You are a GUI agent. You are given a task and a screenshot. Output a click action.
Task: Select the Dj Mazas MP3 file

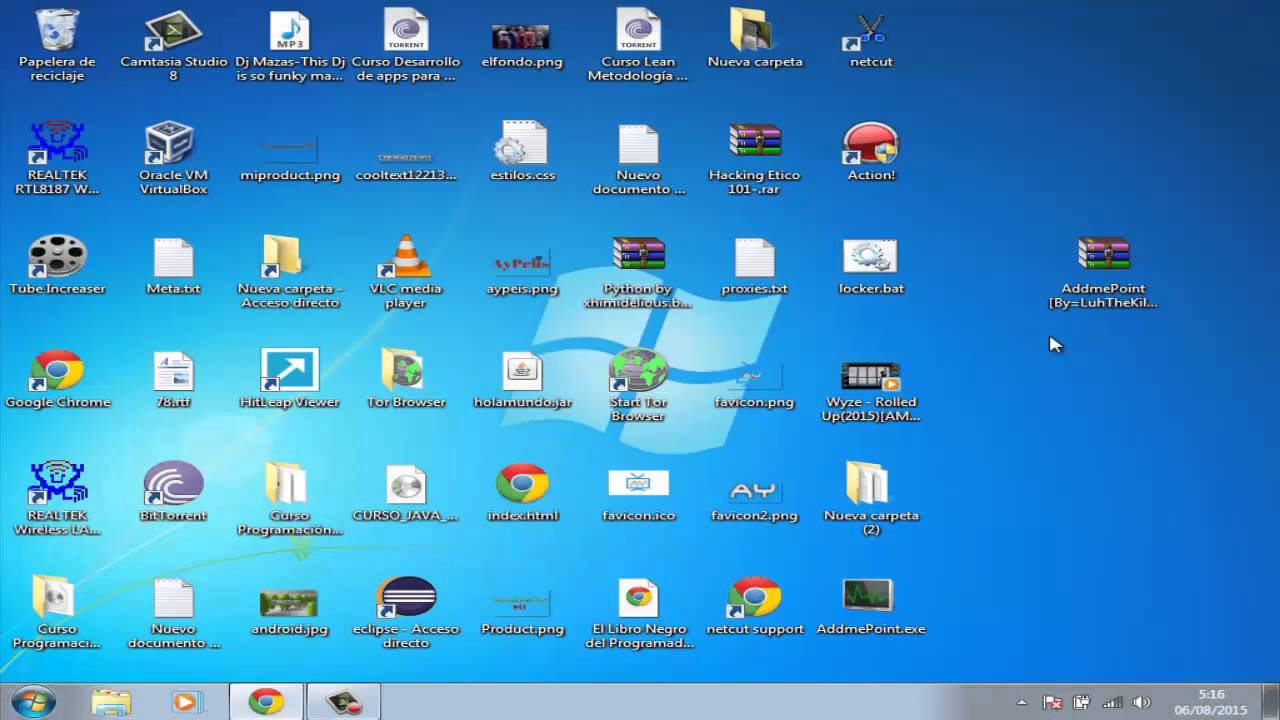289,31
